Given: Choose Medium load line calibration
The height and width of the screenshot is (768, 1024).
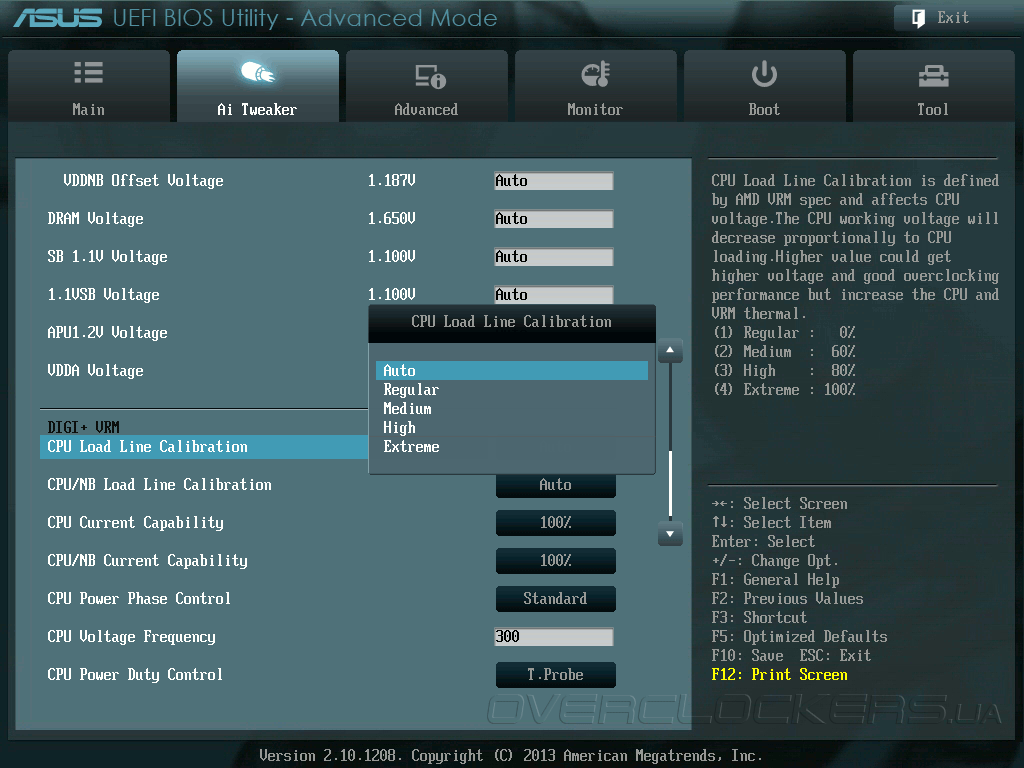Looking at the screenshot, I should click(512, 409).
